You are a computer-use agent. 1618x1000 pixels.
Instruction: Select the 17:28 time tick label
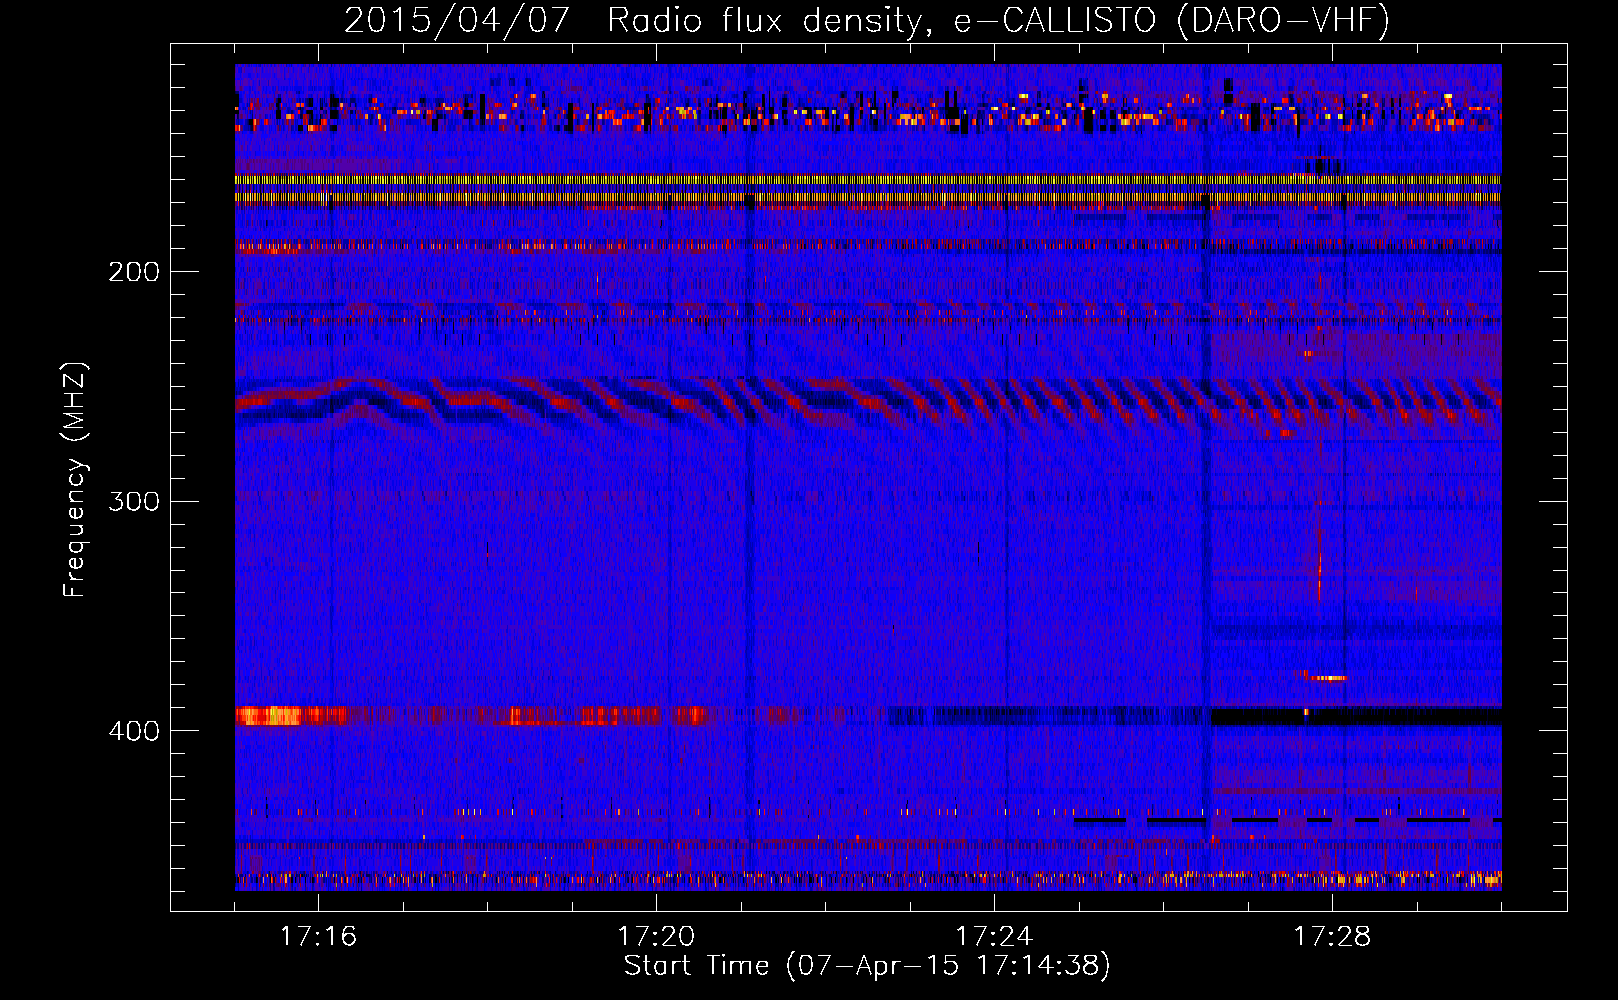(1331, 937)
